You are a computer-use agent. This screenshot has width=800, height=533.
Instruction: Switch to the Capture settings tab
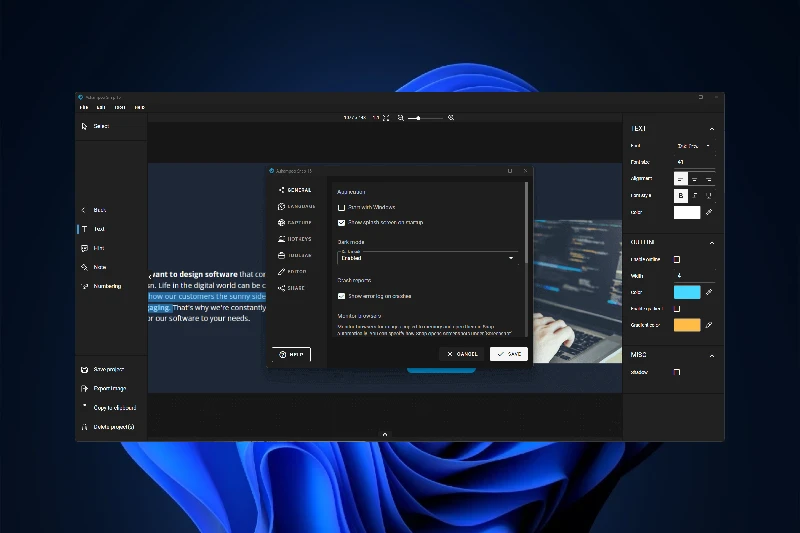[294, 222]
